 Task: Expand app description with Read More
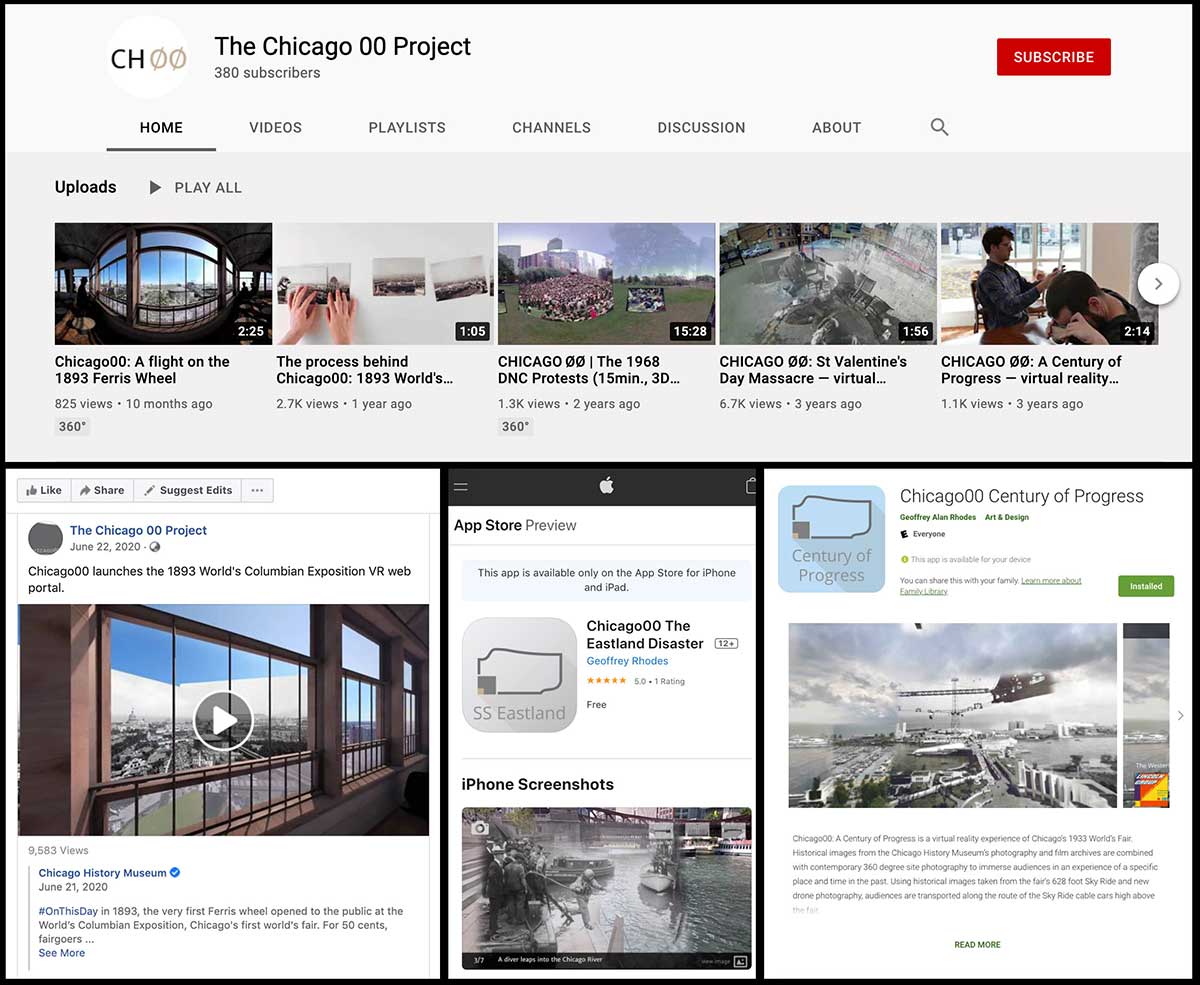point(977,944)
